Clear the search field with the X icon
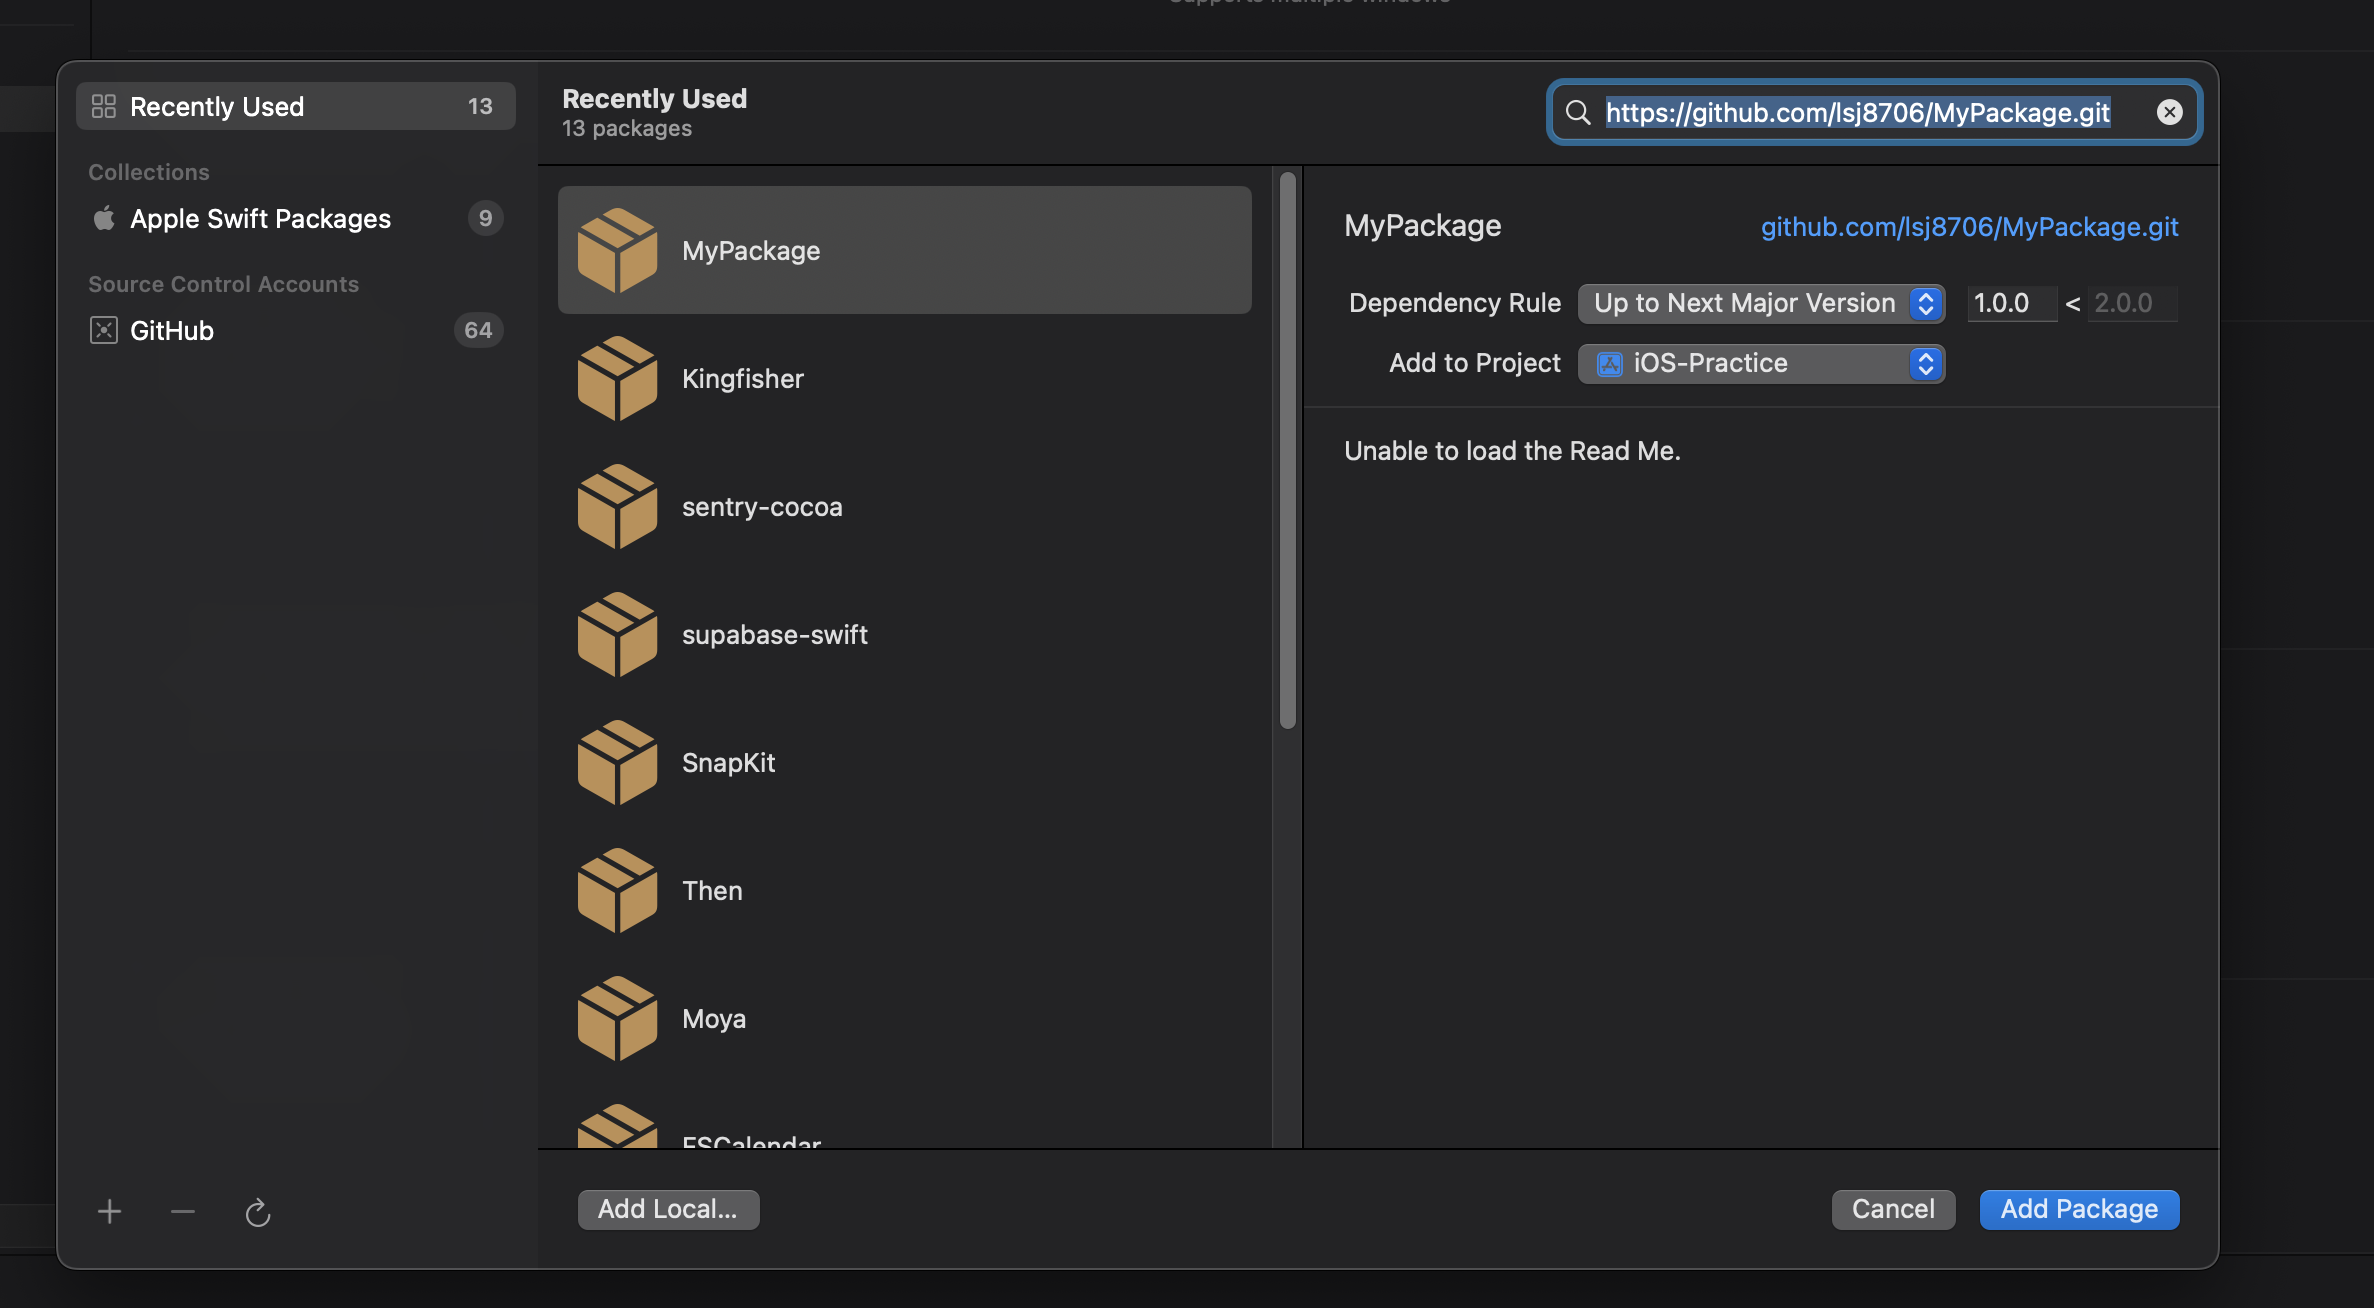The height and width of the screenshot is (1308, 2374). coord(2169,112)
